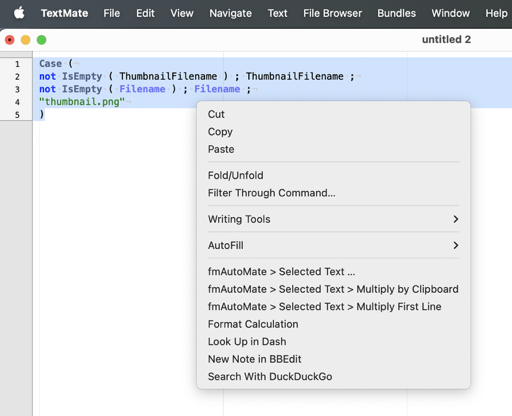Viewport: 512px width, 416px height.
Task: Open the File menu
Action: point(111,13)
